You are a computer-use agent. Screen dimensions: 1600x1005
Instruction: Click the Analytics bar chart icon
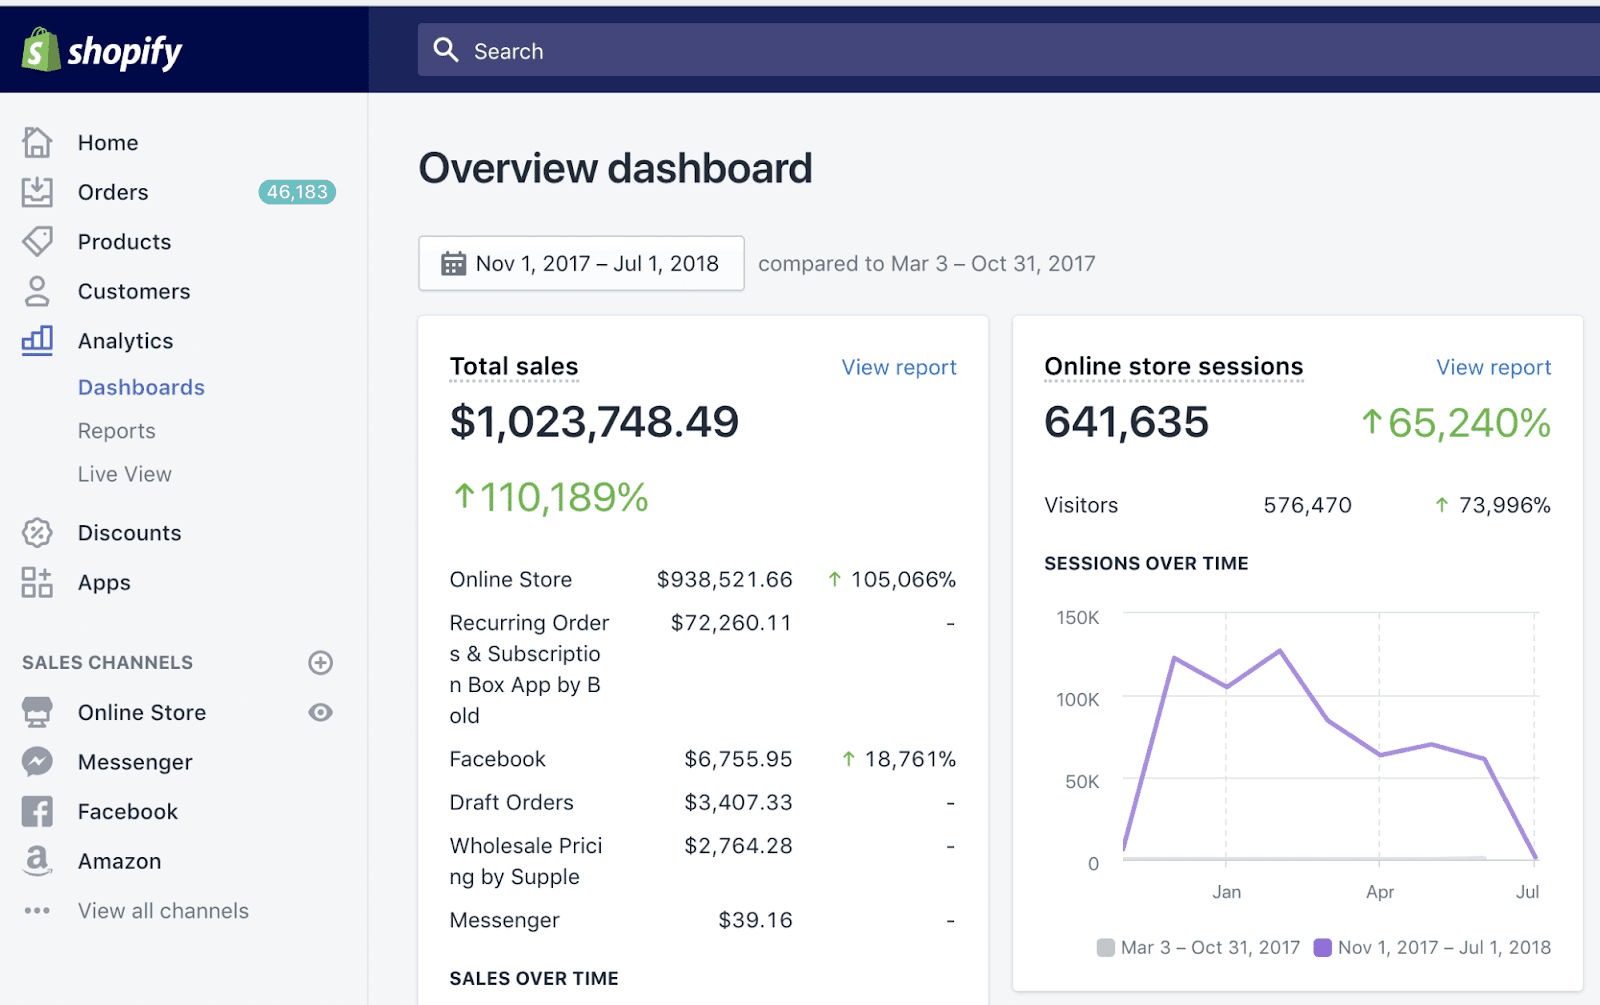pos(37,340)
